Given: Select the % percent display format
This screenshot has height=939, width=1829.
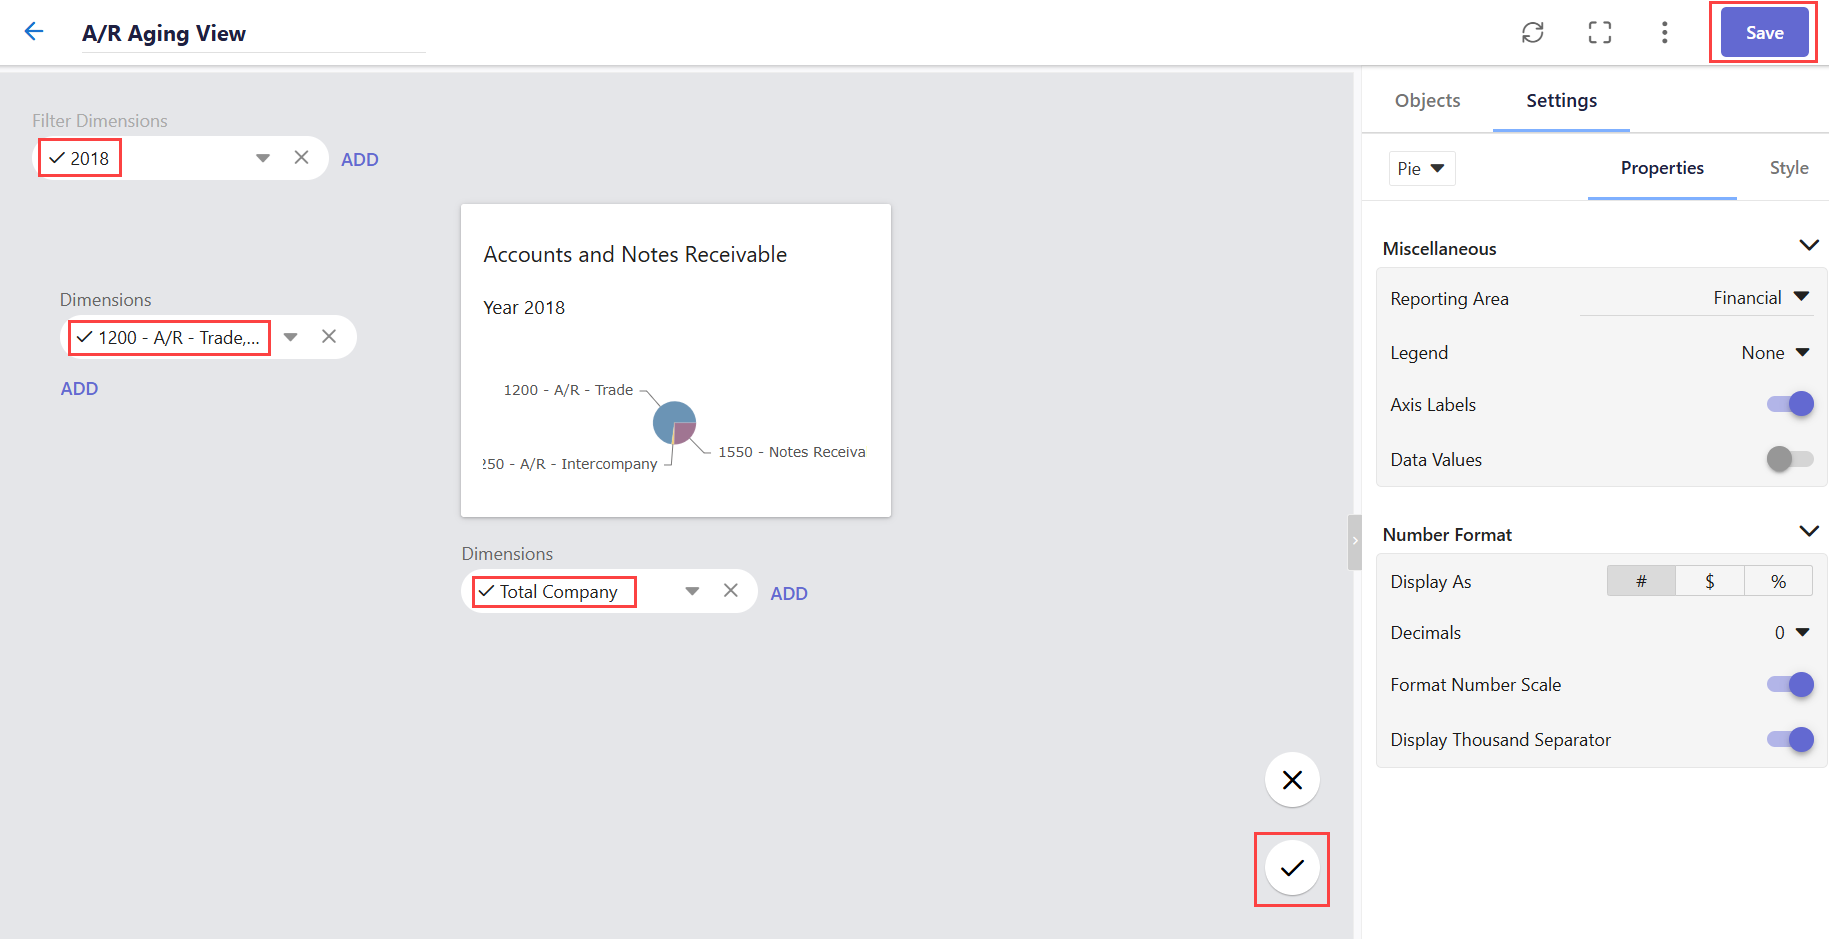Looking at the screenshot, I should click(1778, 581).
